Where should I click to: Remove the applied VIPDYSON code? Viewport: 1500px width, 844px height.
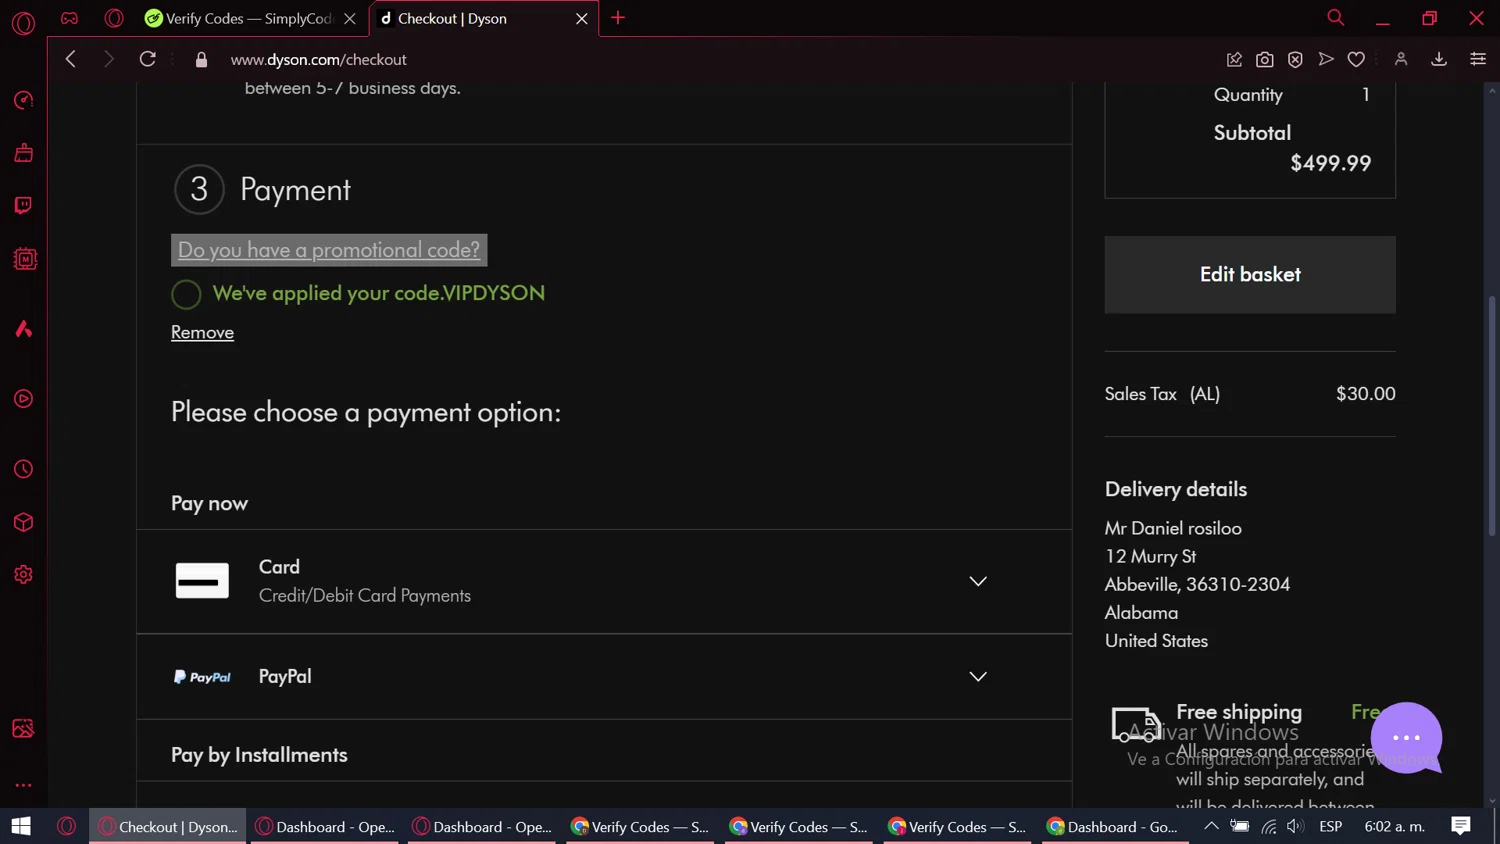point(202,332)
